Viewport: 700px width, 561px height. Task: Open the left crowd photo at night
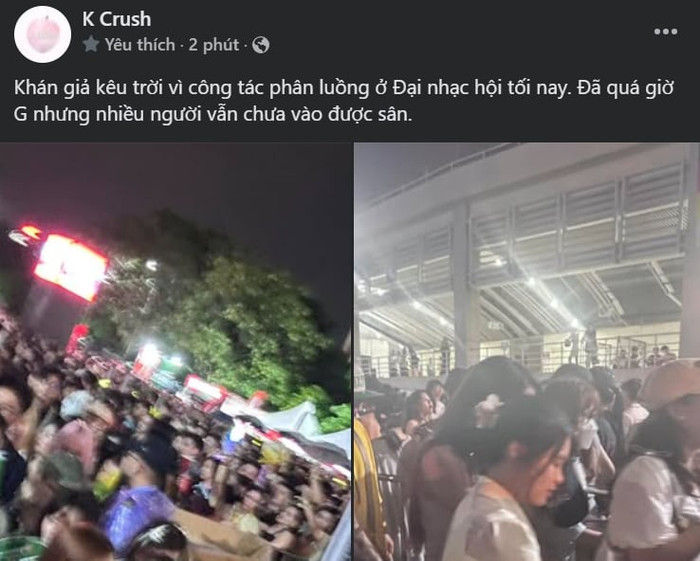pyautogui.click(x=175, y=352)
